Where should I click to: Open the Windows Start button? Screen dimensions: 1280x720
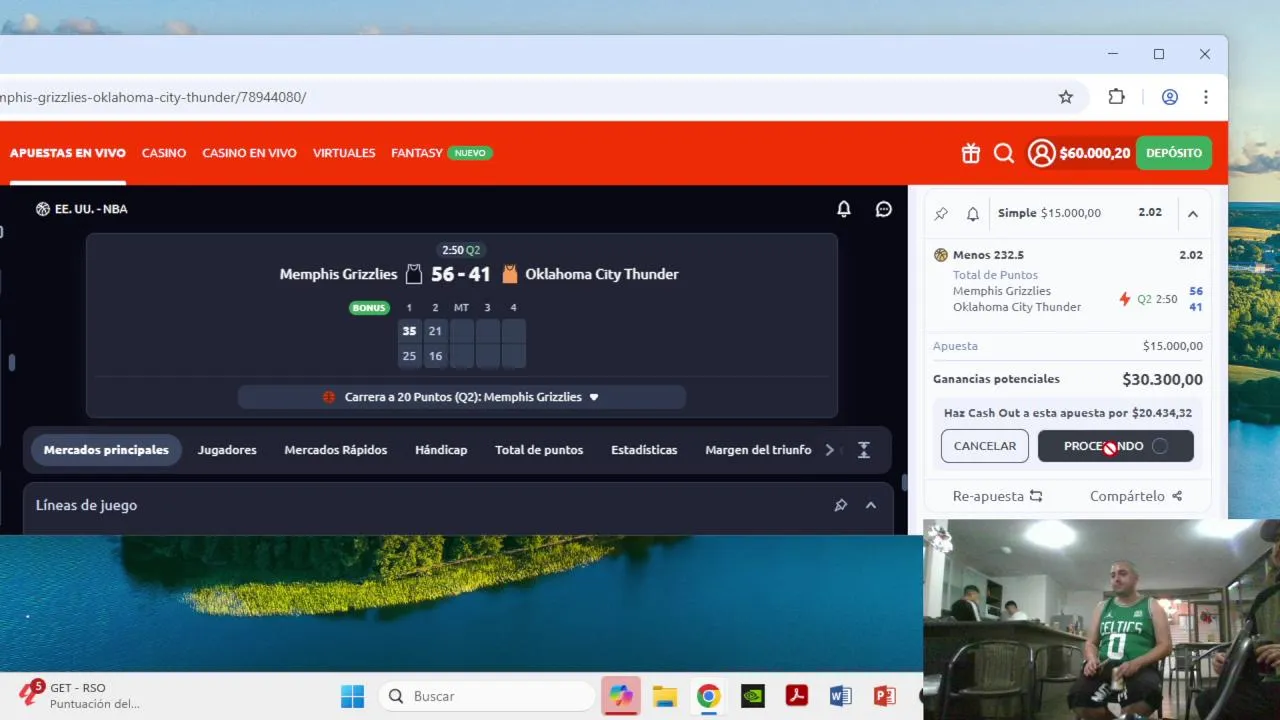pyautogui.click(x=353, y=696)
